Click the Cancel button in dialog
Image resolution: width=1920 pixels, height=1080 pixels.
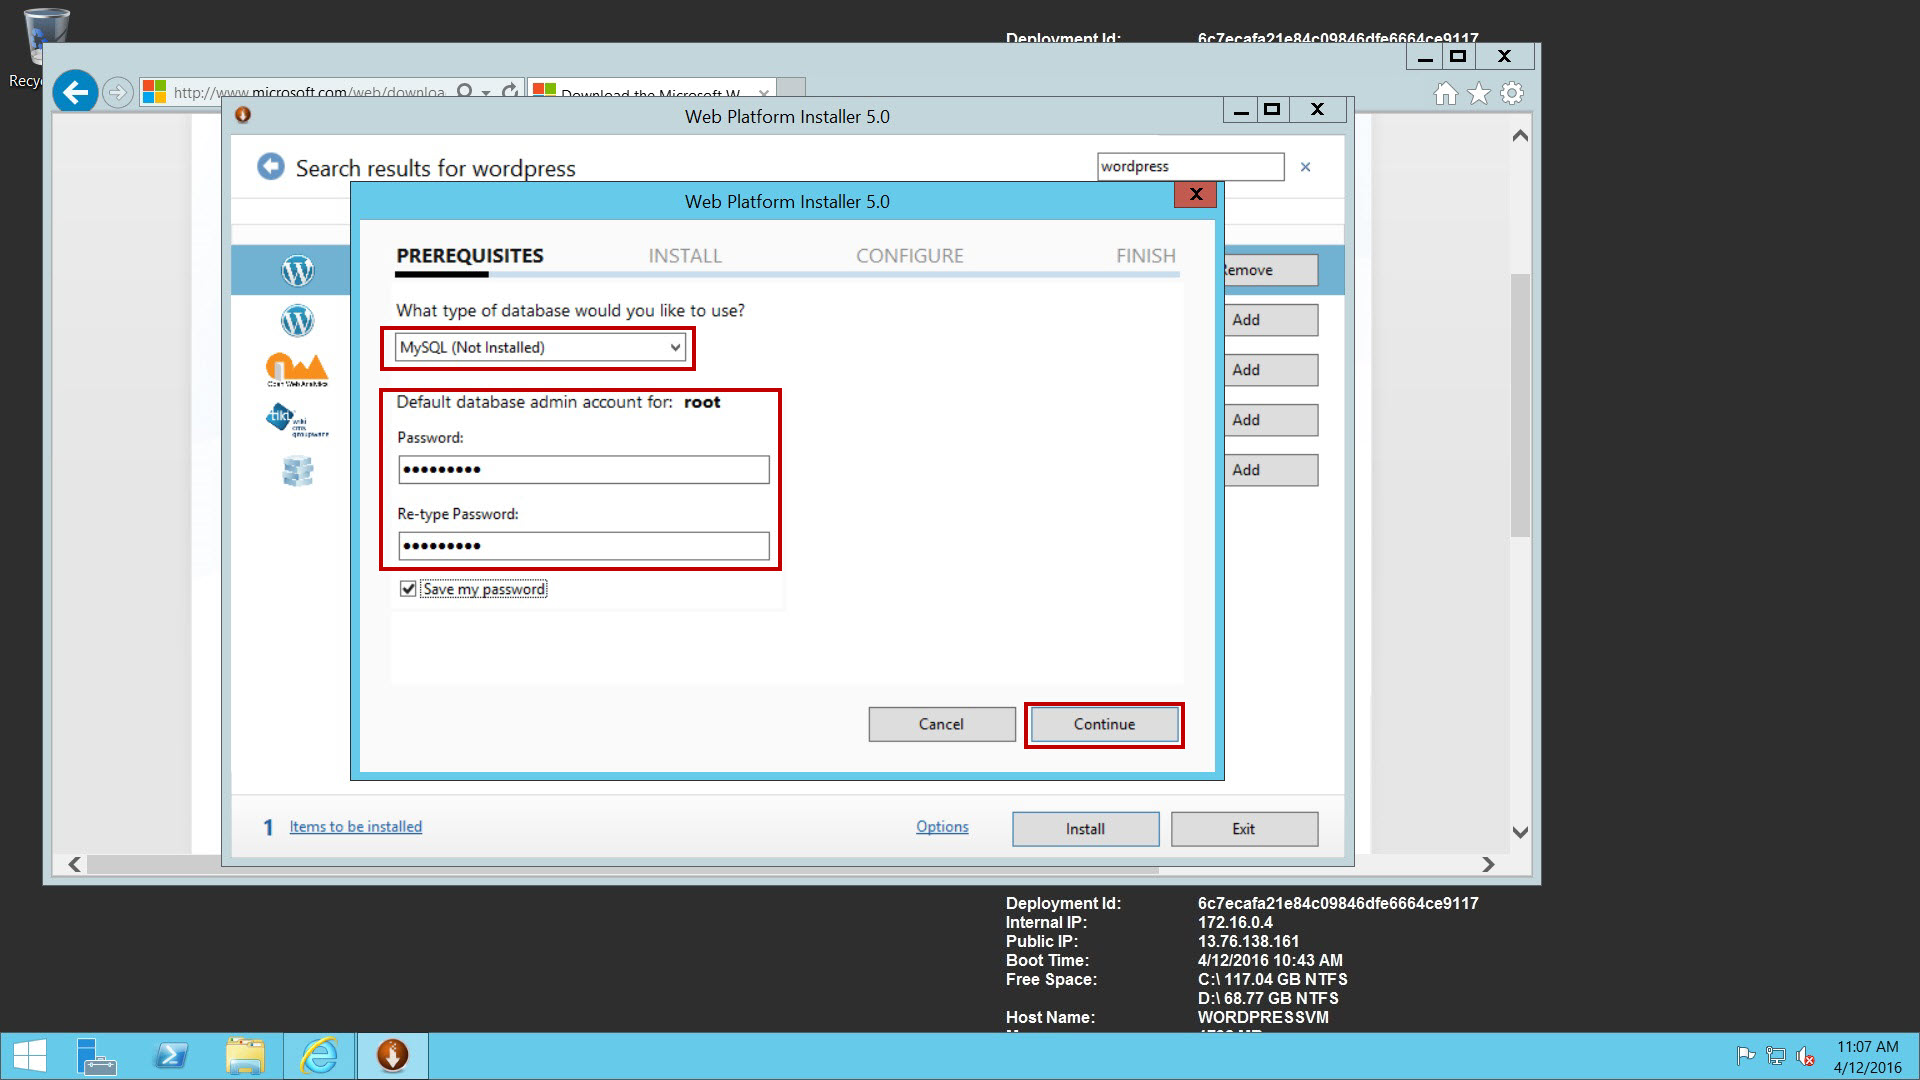click(x=941, y=724)
